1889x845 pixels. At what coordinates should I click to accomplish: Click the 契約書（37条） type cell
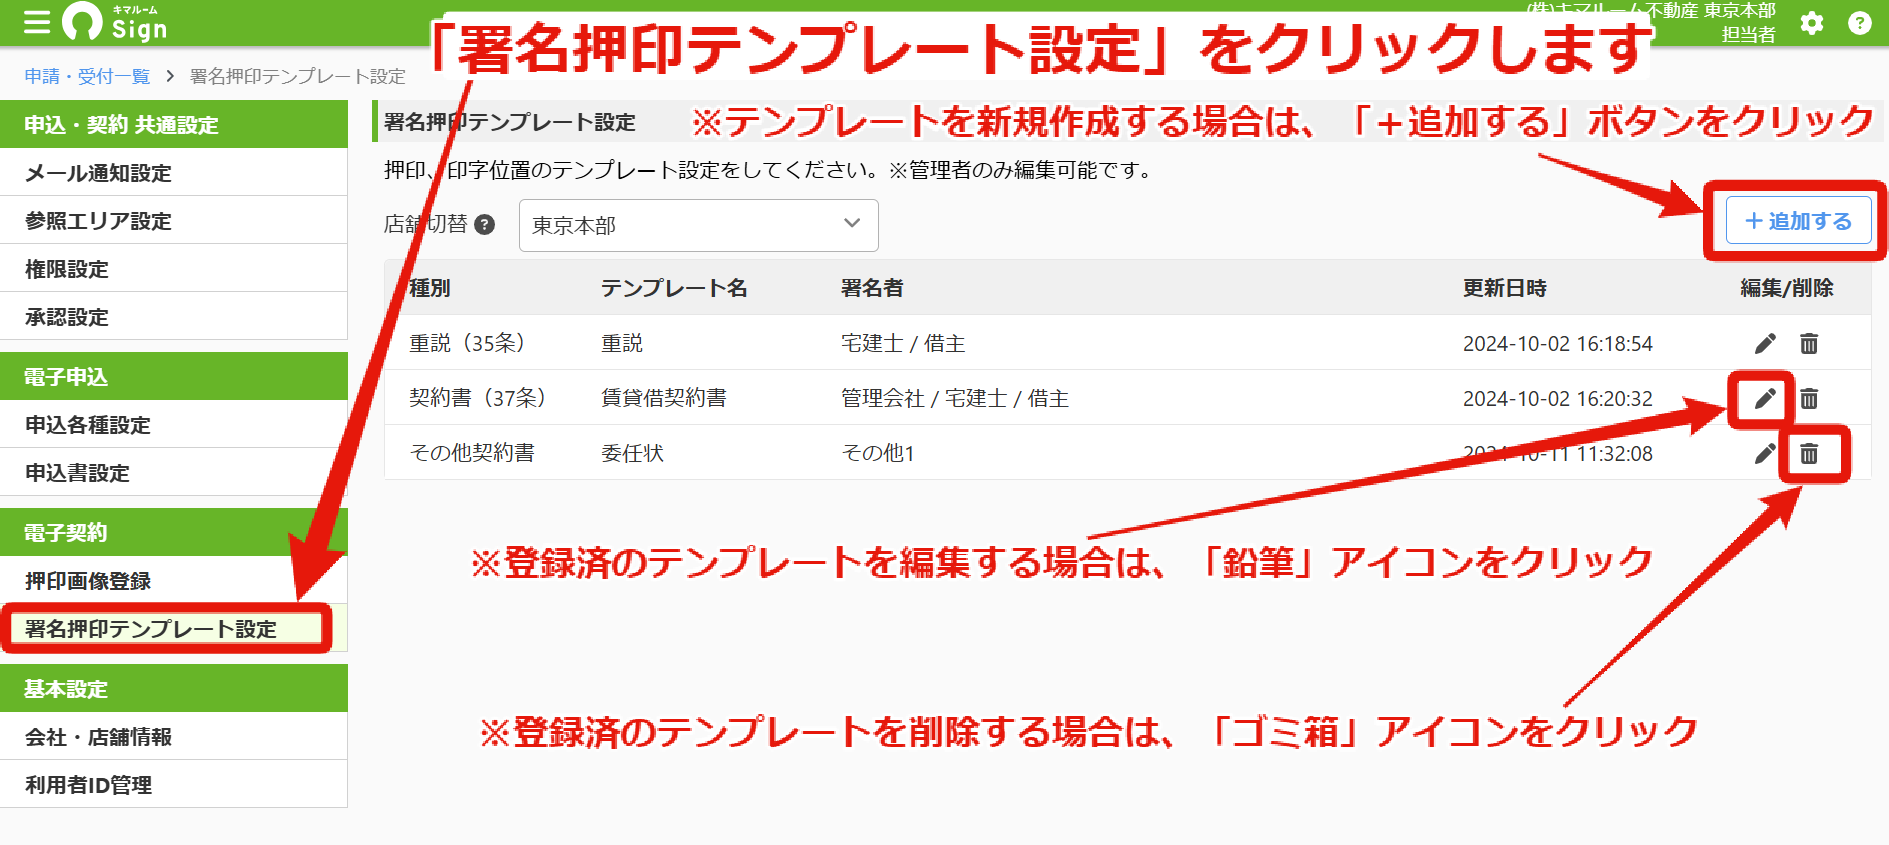point(478,398)
